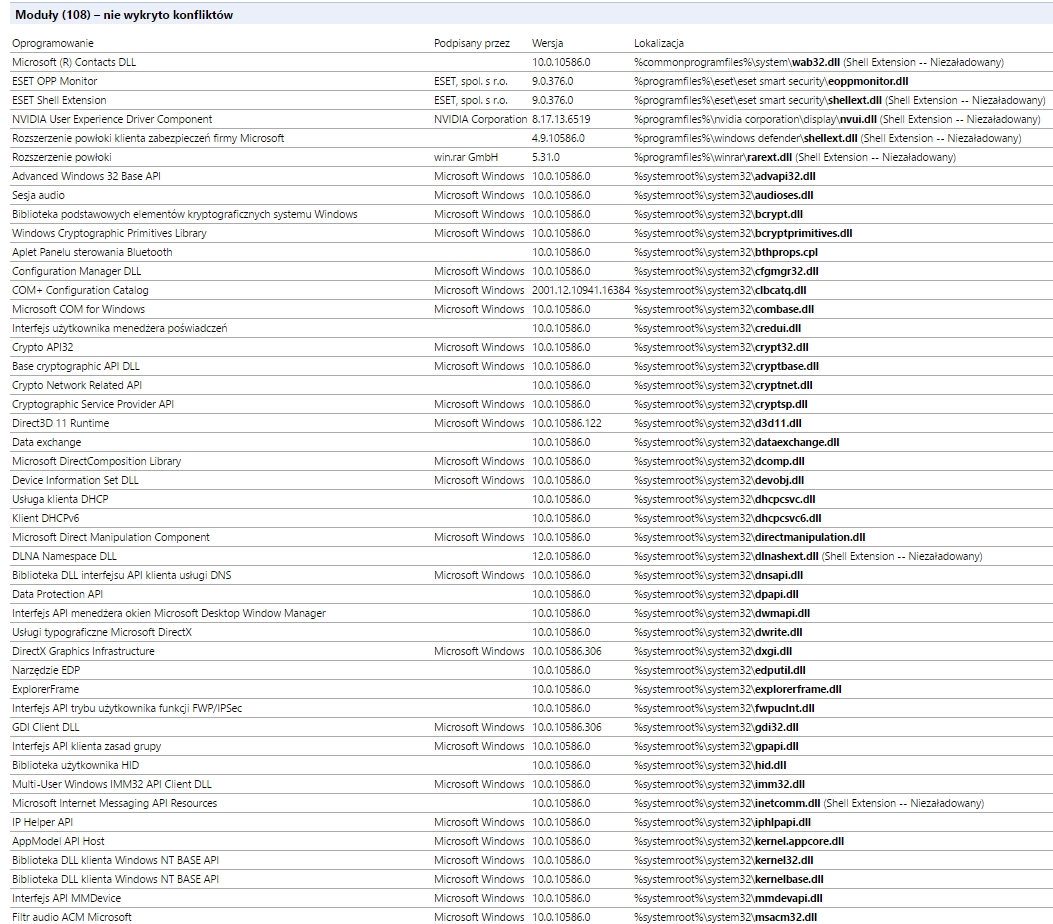1053x924 pixels.
Task: Click "Microsoft DirectComposition Library"
Action: (x=97, y=461)
